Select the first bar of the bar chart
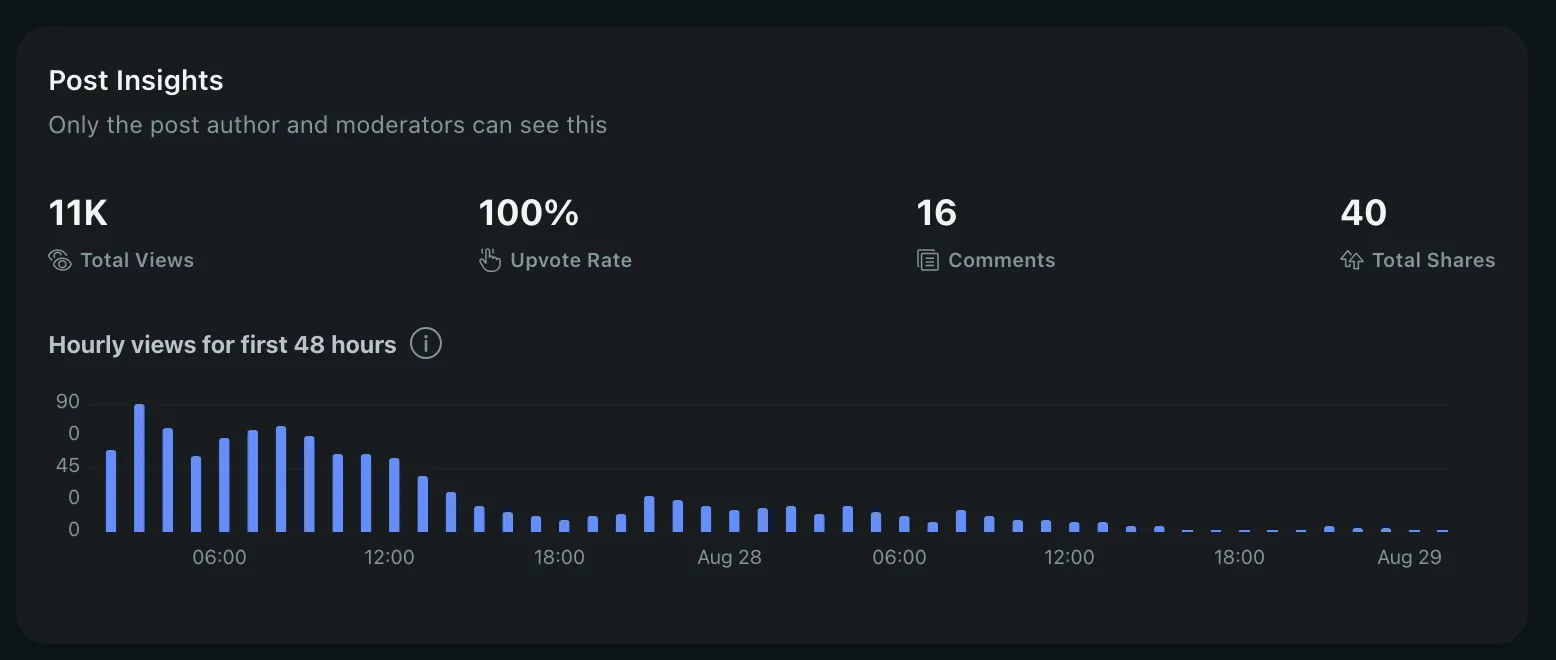This screenshot has width=1556, height=660. point(109,490)
